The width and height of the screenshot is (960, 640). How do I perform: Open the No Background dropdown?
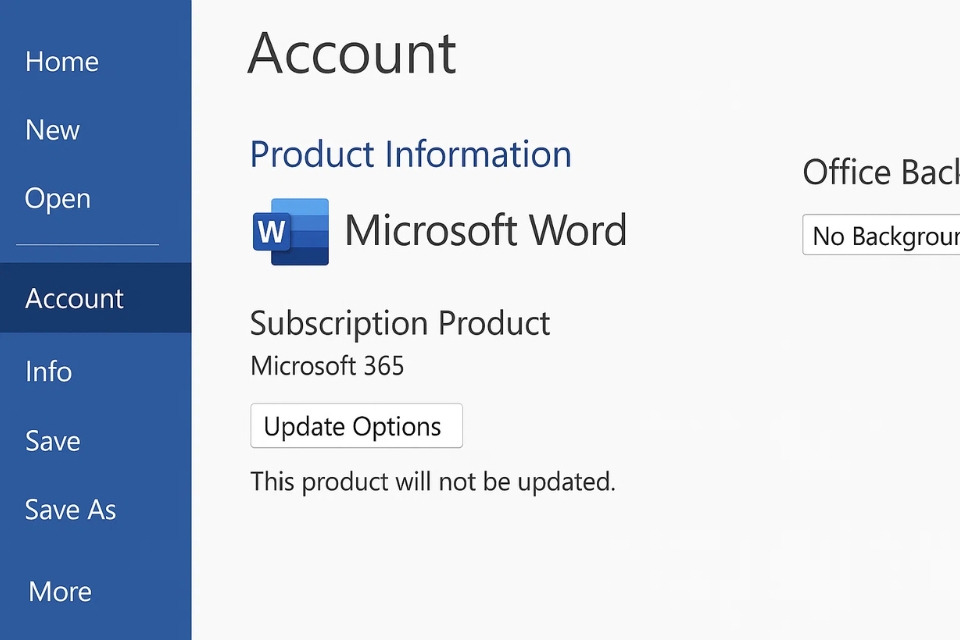point(882,236)
